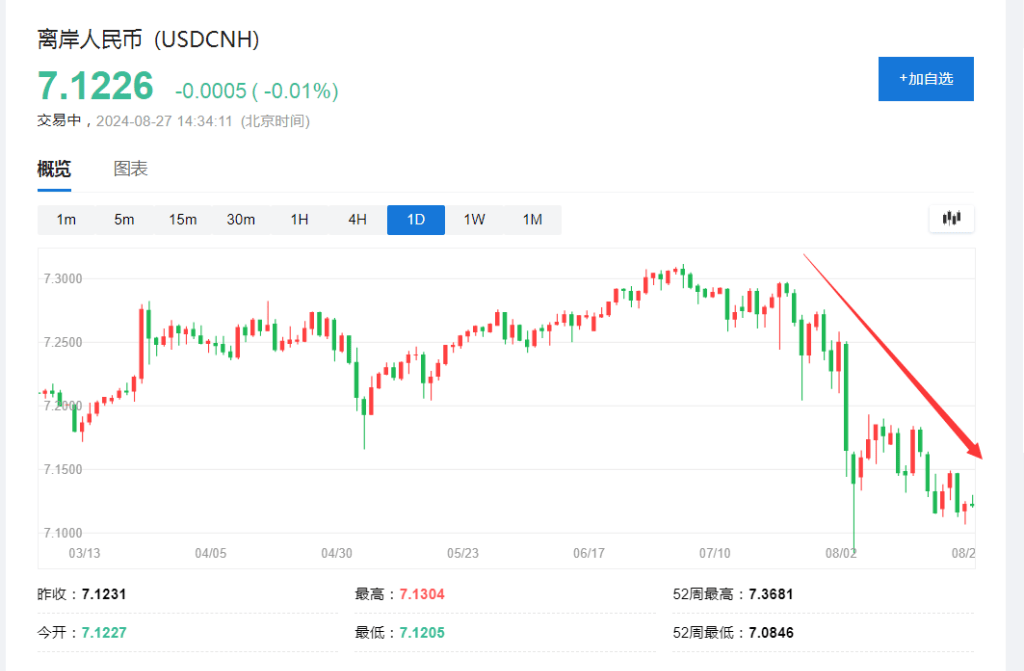Click the 最高 value 7.1304
The height and width of the screenshot is (671, 1024).
coord(421,594)
